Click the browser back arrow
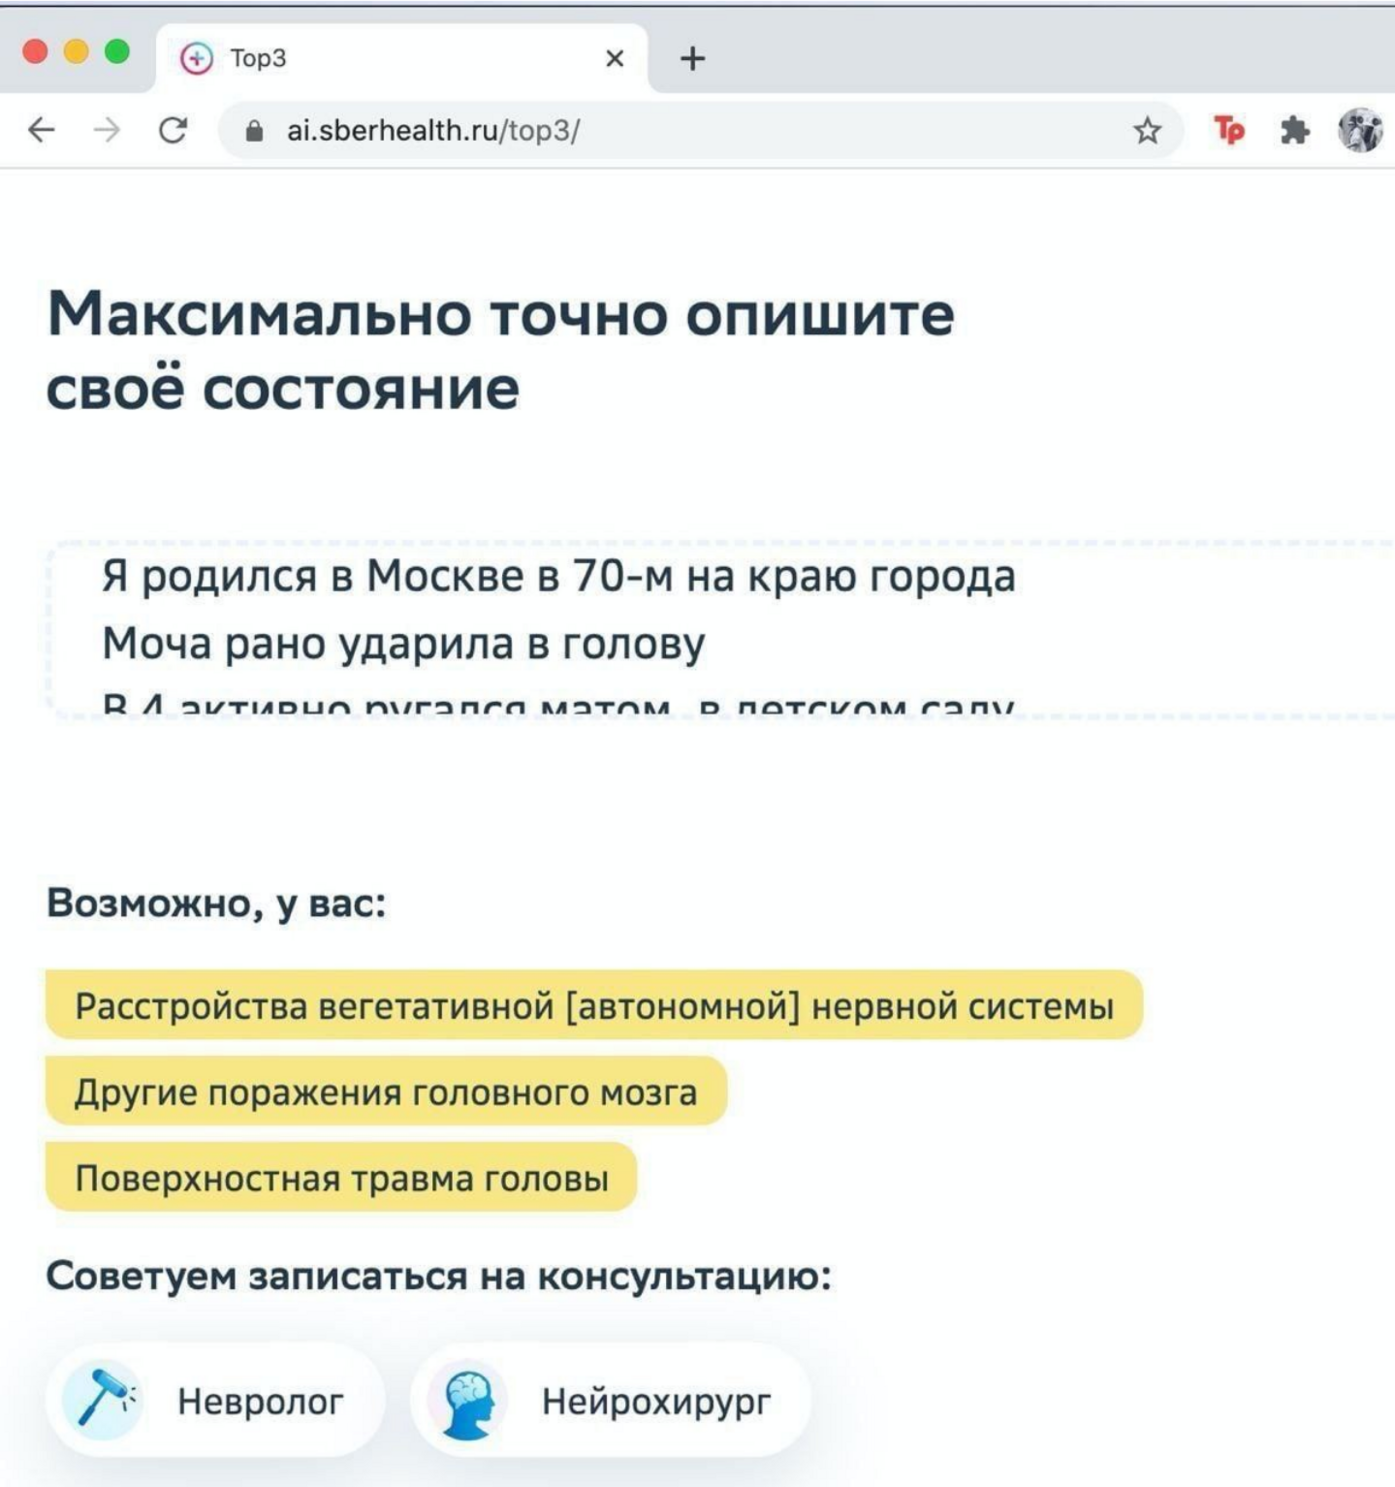Image resolution: width=1395 pixels, height=1487 pixels. point(41,130)
